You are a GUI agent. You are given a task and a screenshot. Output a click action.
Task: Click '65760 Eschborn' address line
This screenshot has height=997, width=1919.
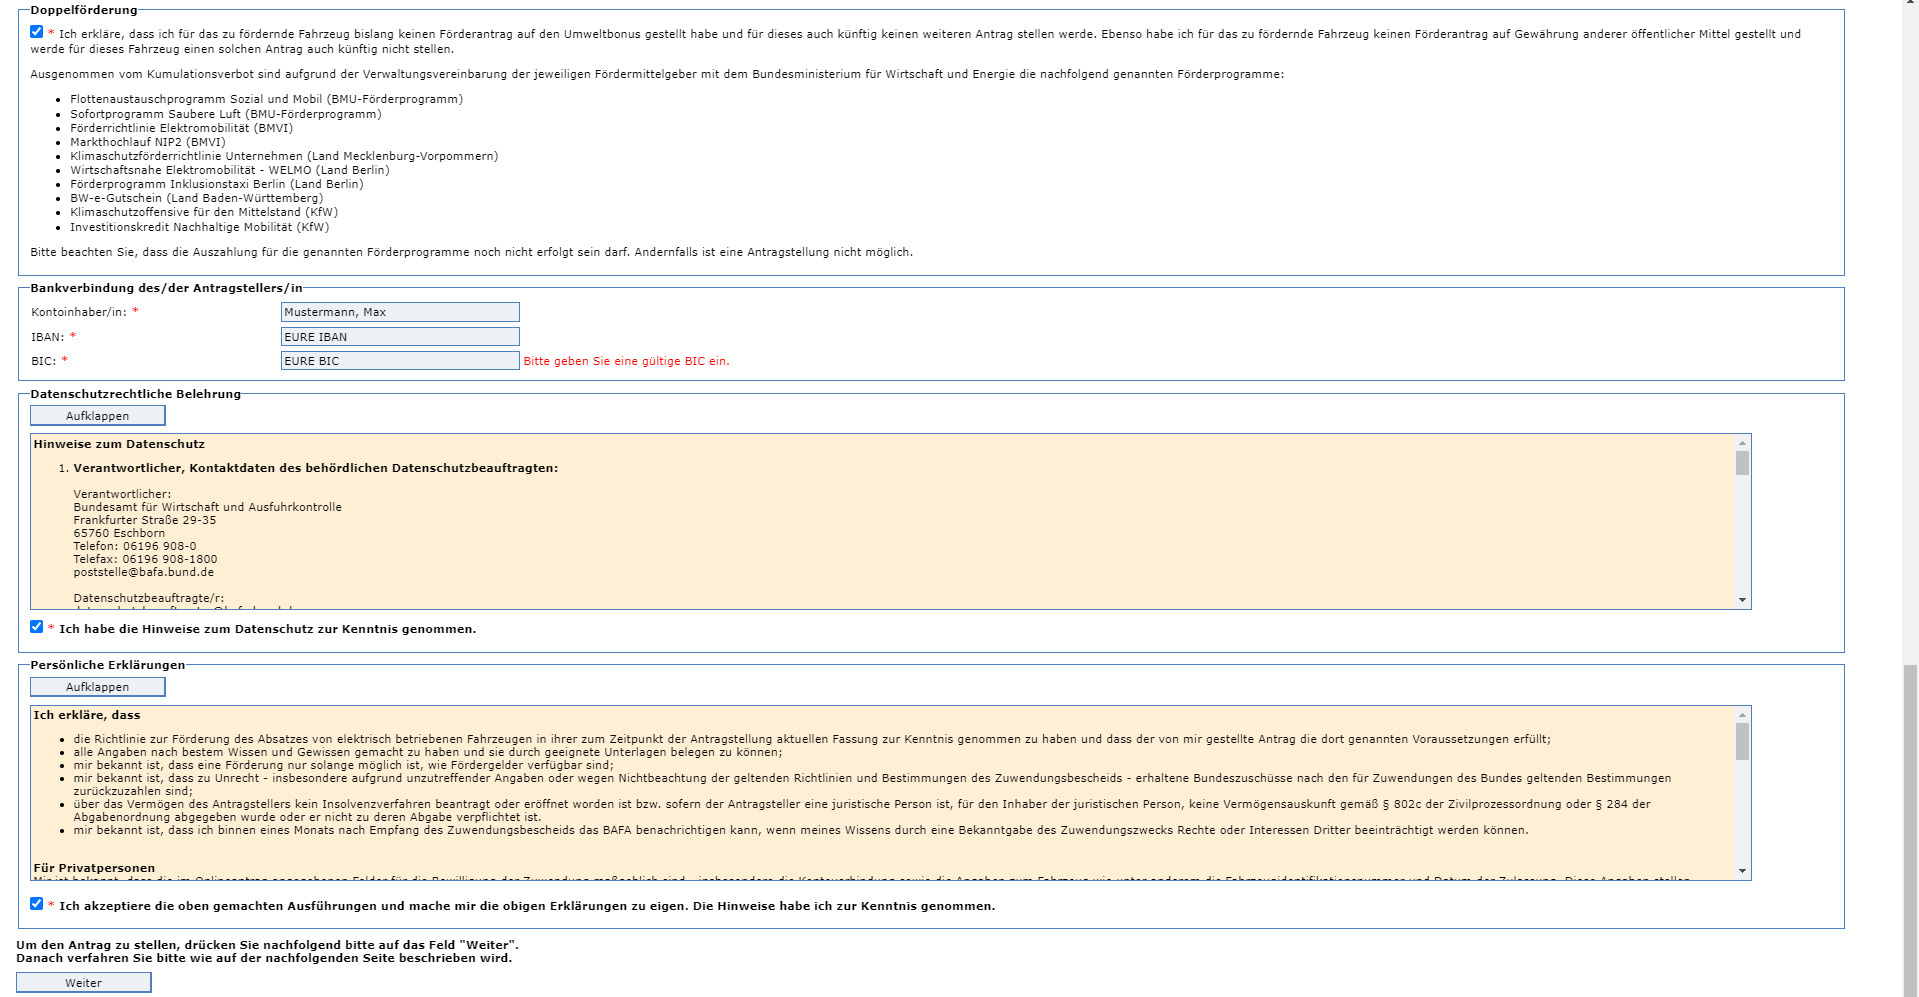click(119, 533)
